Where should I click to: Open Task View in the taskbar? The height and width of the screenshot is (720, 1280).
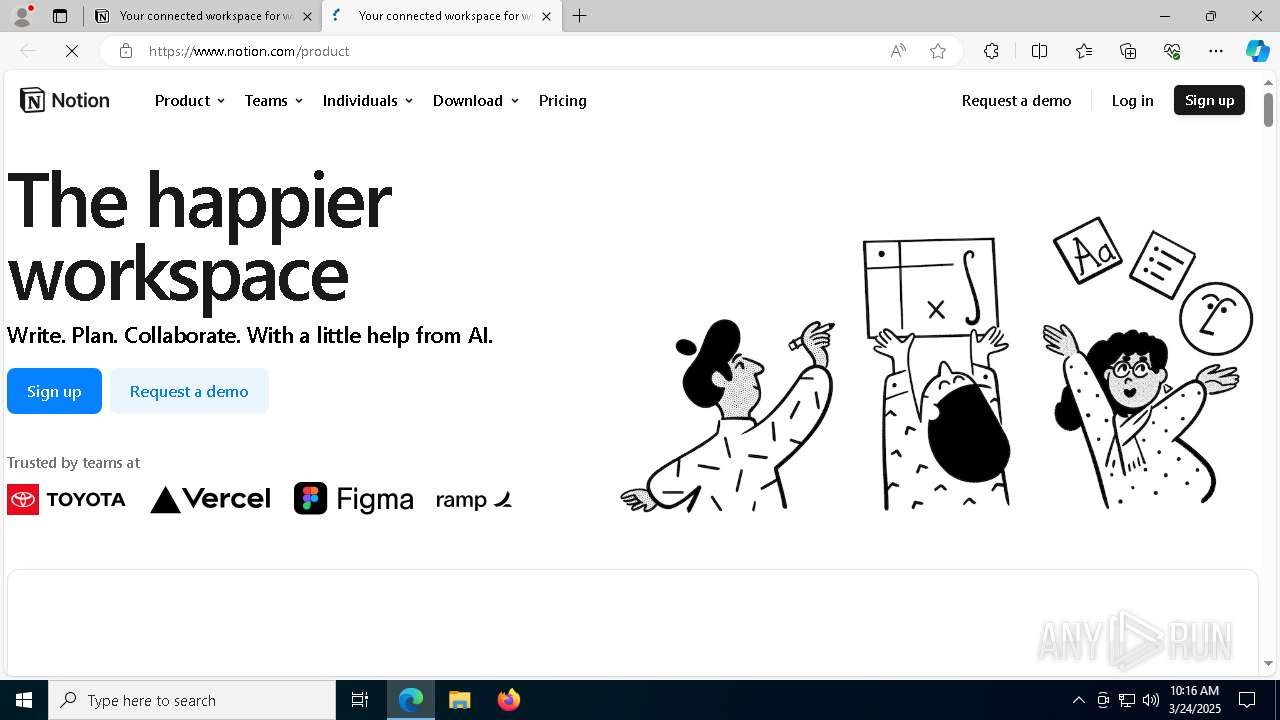[x=360, y=700]
